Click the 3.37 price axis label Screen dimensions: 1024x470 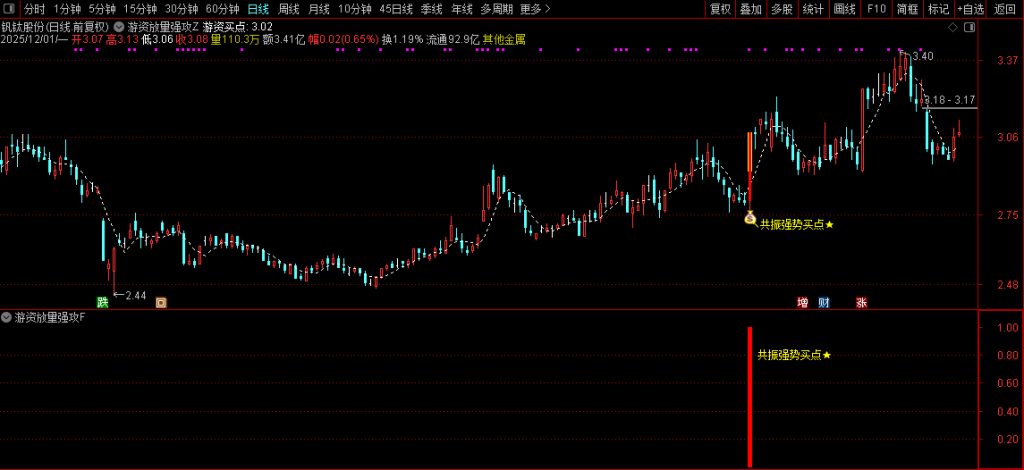coord(1008,60)
